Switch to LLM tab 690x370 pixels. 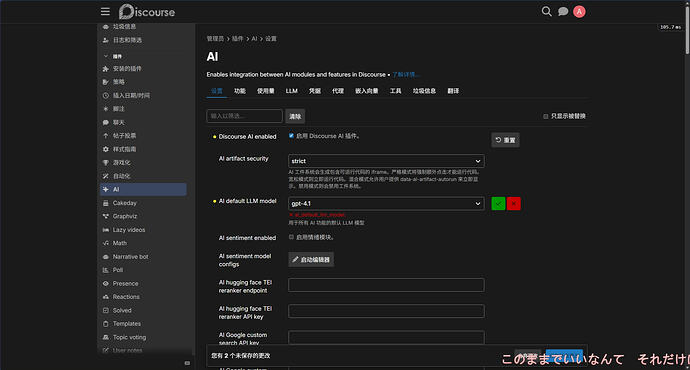coord(291,91)
